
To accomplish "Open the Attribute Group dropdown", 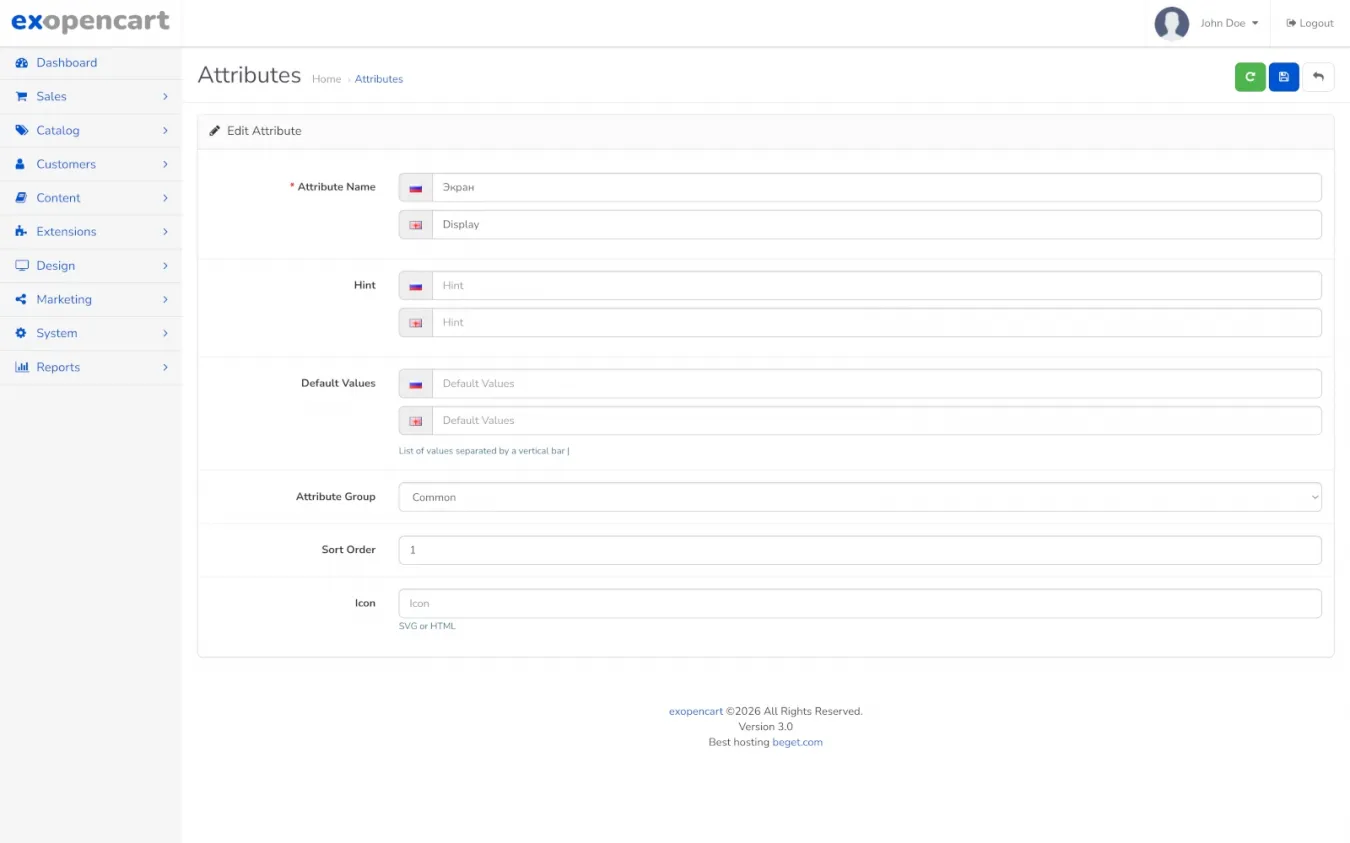I will coord(859,497).
